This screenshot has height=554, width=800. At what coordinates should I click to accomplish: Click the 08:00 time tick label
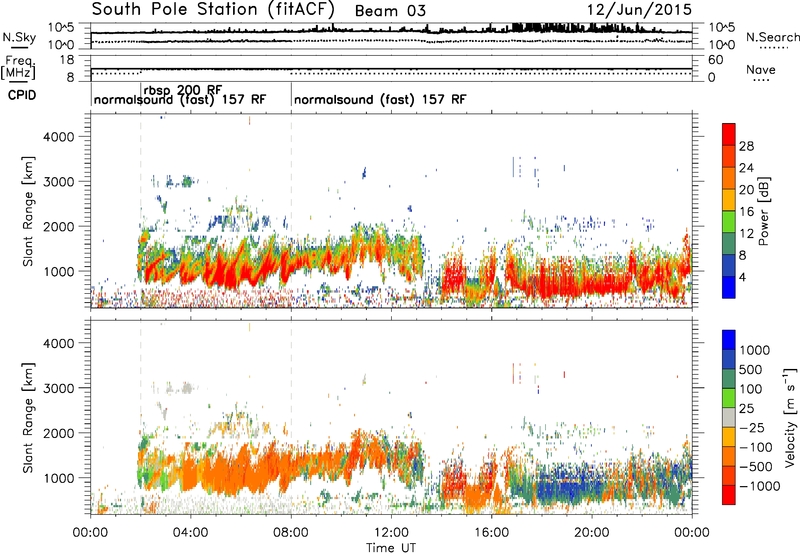tap(291, 533)
